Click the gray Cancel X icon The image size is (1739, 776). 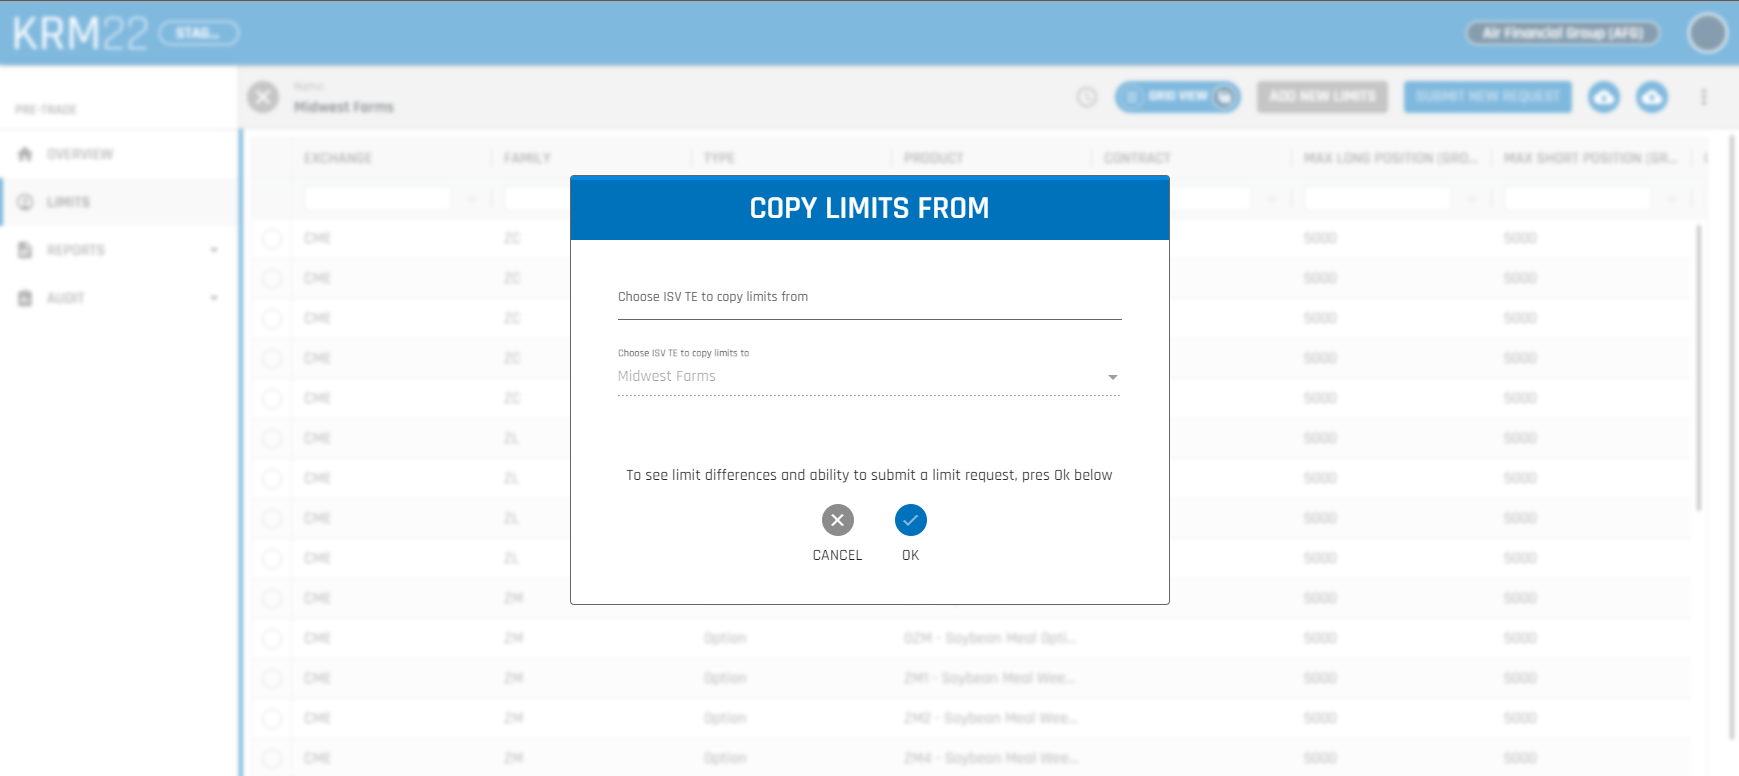[x=837, y=520]
